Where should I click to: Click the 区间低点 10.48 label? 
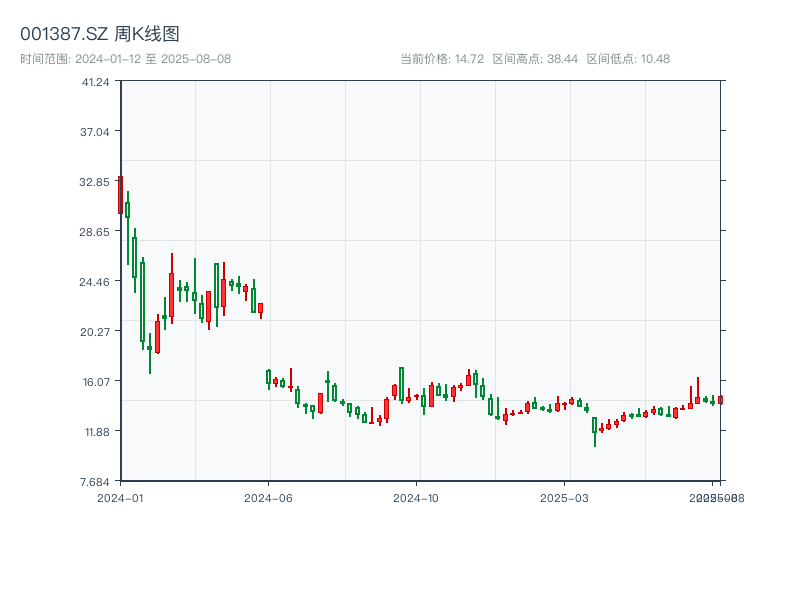pos(628,59)
